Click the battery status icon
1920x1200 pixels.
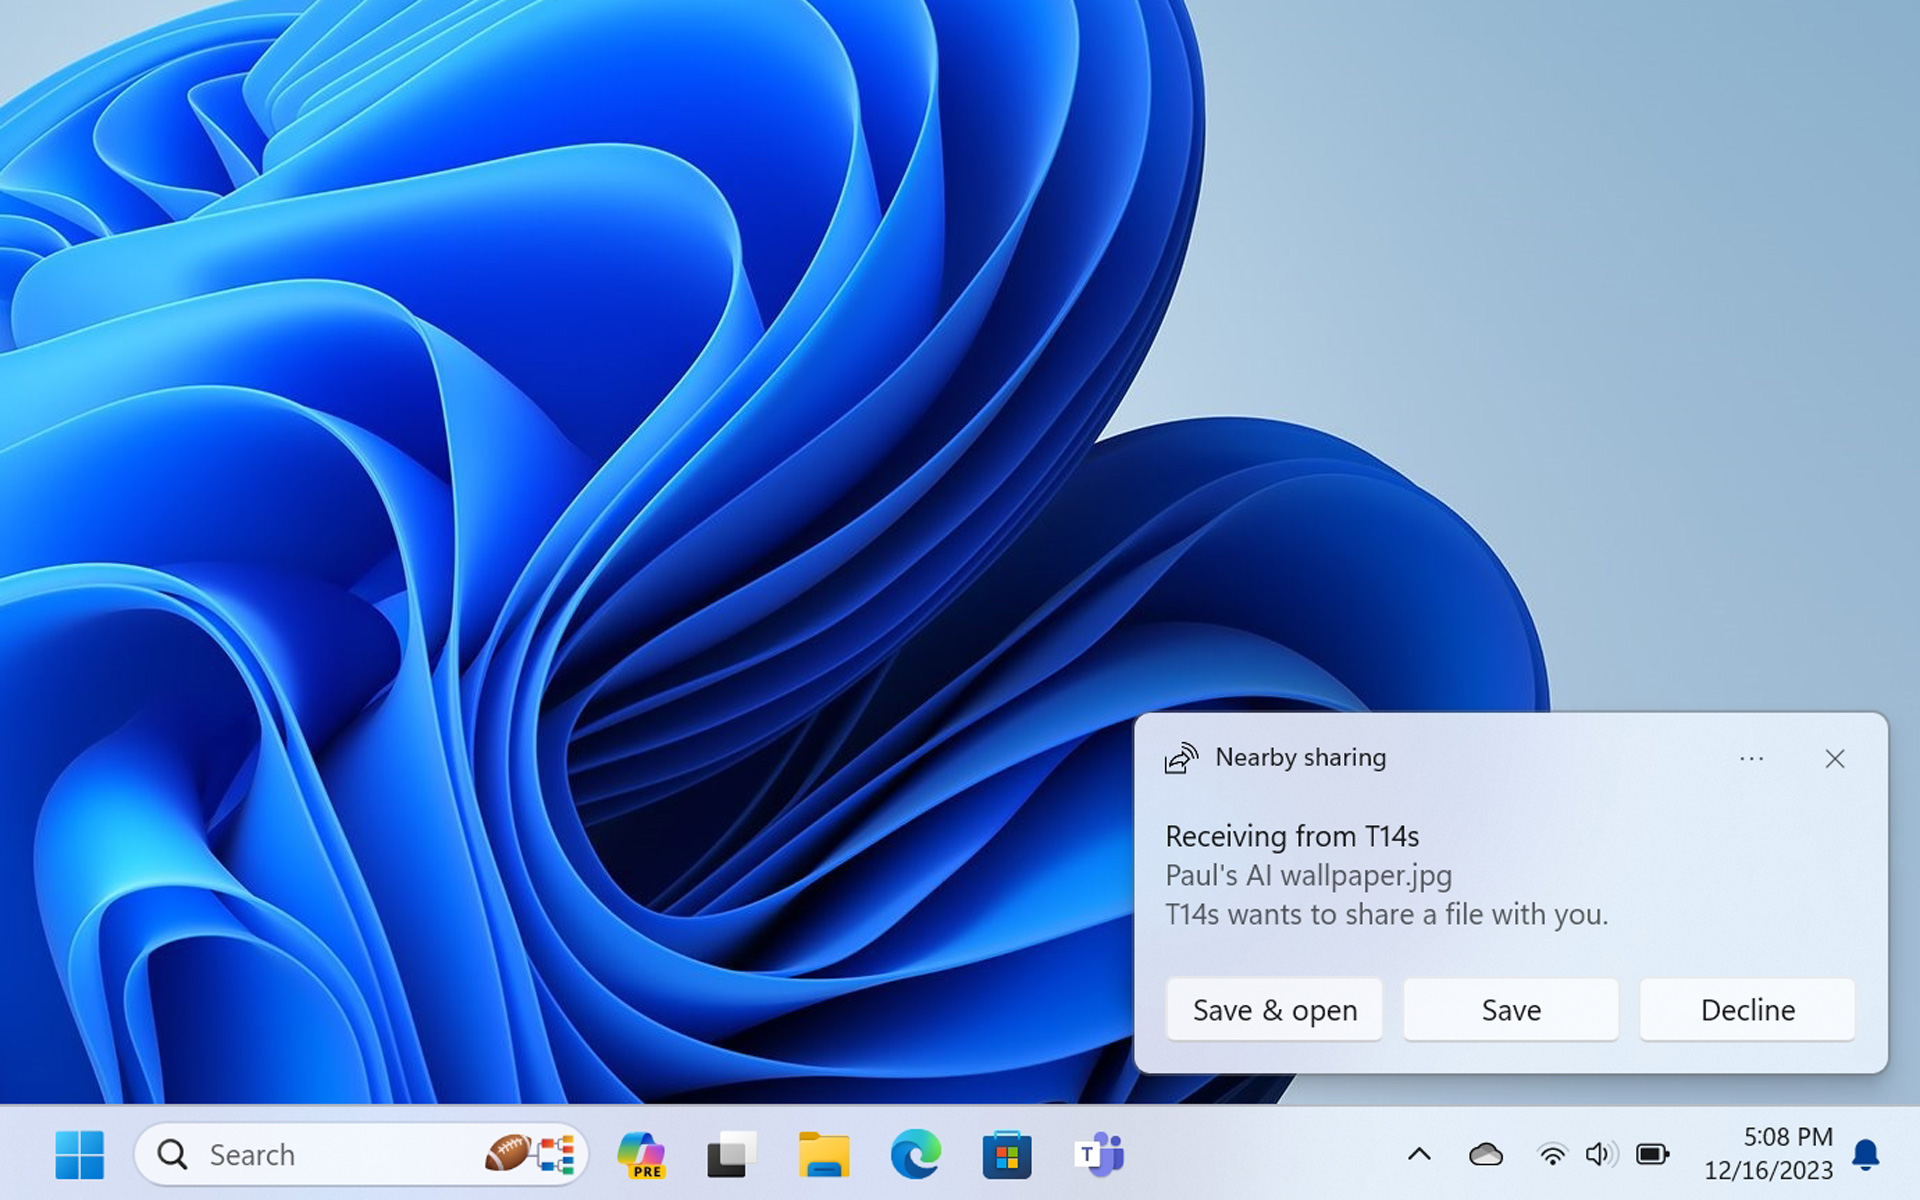[x=1652, y=1155]
